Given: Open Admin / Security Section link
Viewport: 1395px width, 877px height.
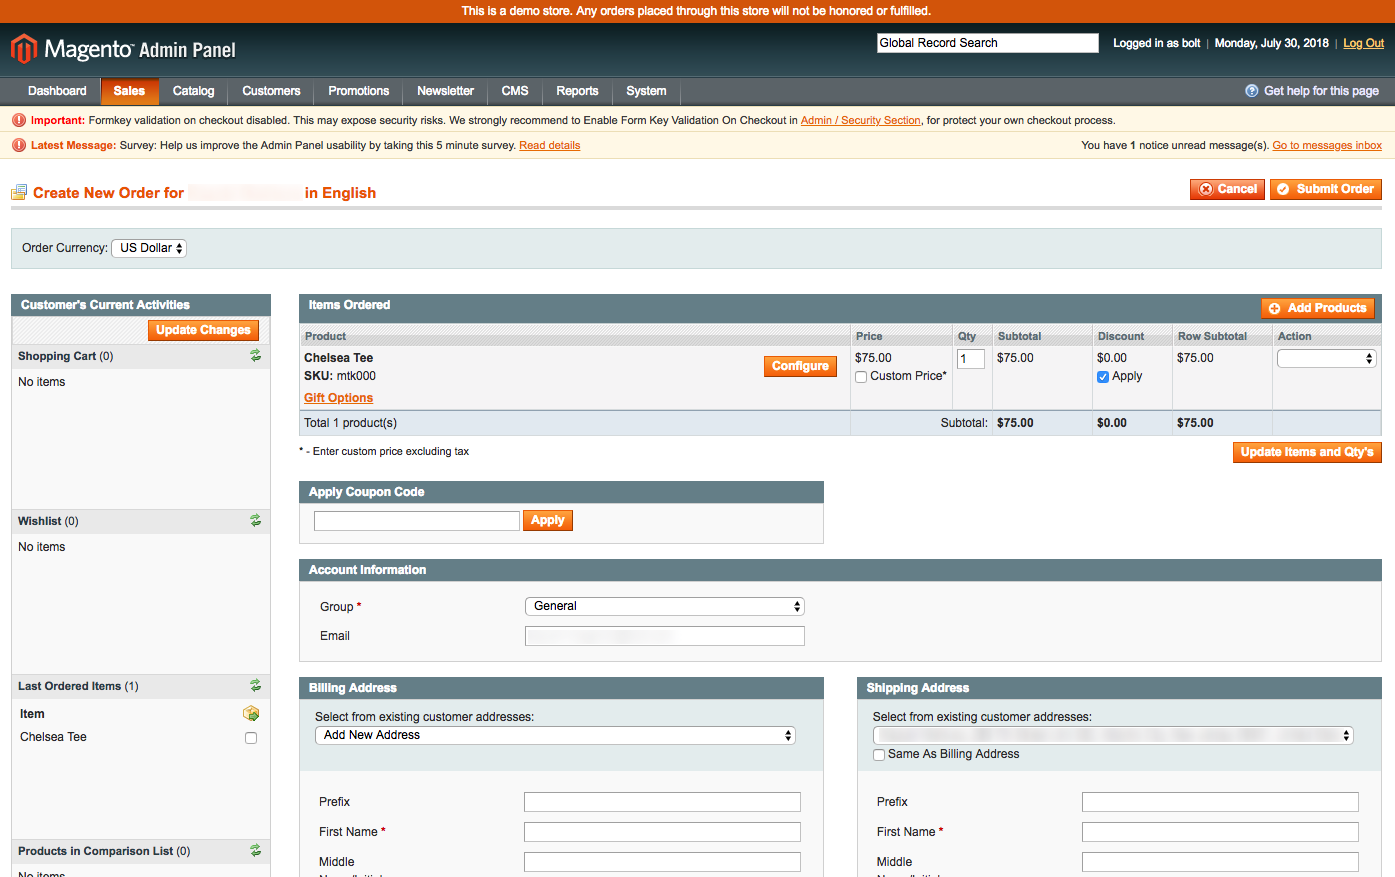Looking at the screenshot, I should click(x=860, y=120).
